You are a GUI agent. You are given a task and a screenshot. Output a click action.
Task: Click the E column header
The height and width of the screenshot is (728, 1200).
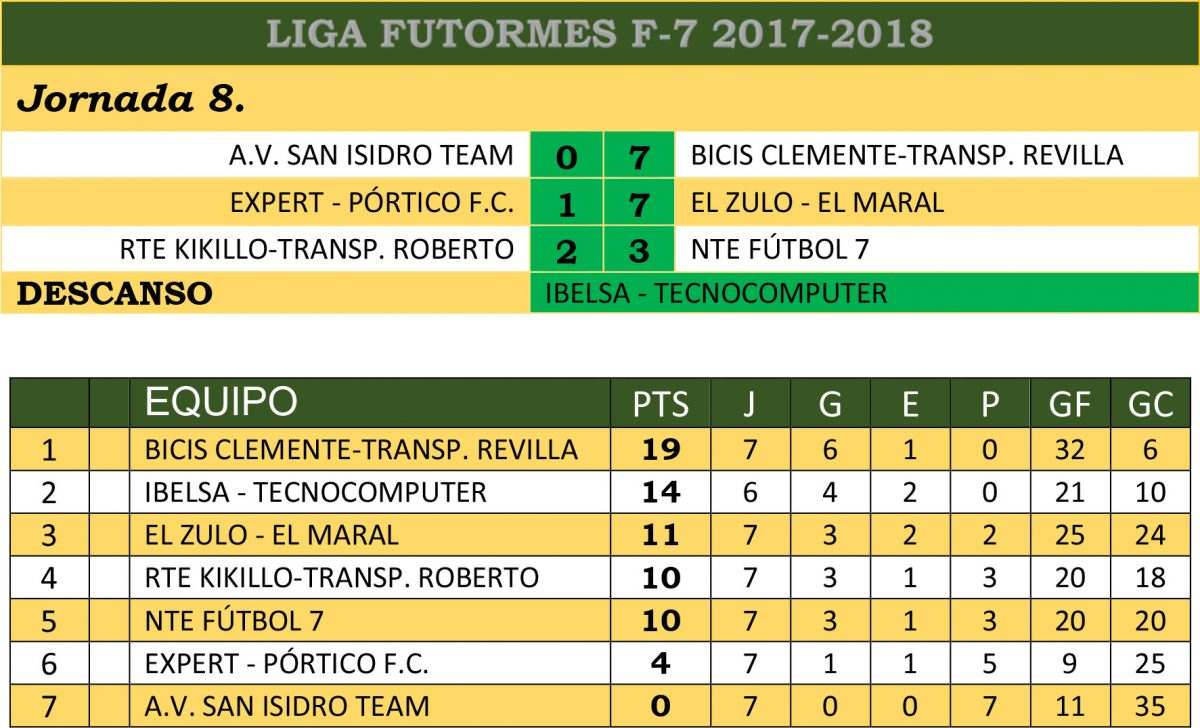910,404
